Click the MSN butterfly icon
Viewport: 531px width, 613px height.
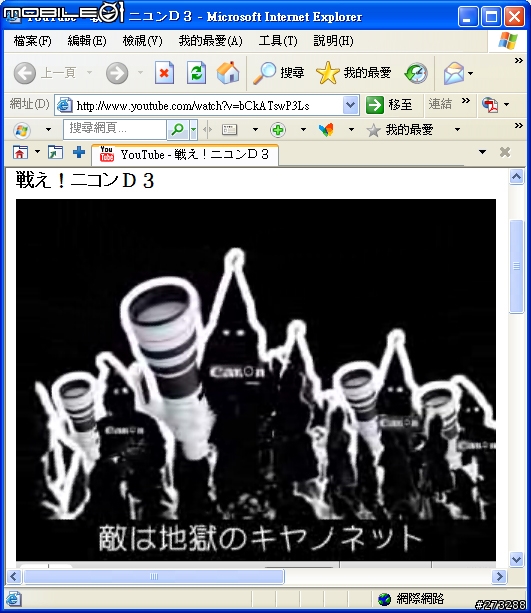click(x=326, y=130)
